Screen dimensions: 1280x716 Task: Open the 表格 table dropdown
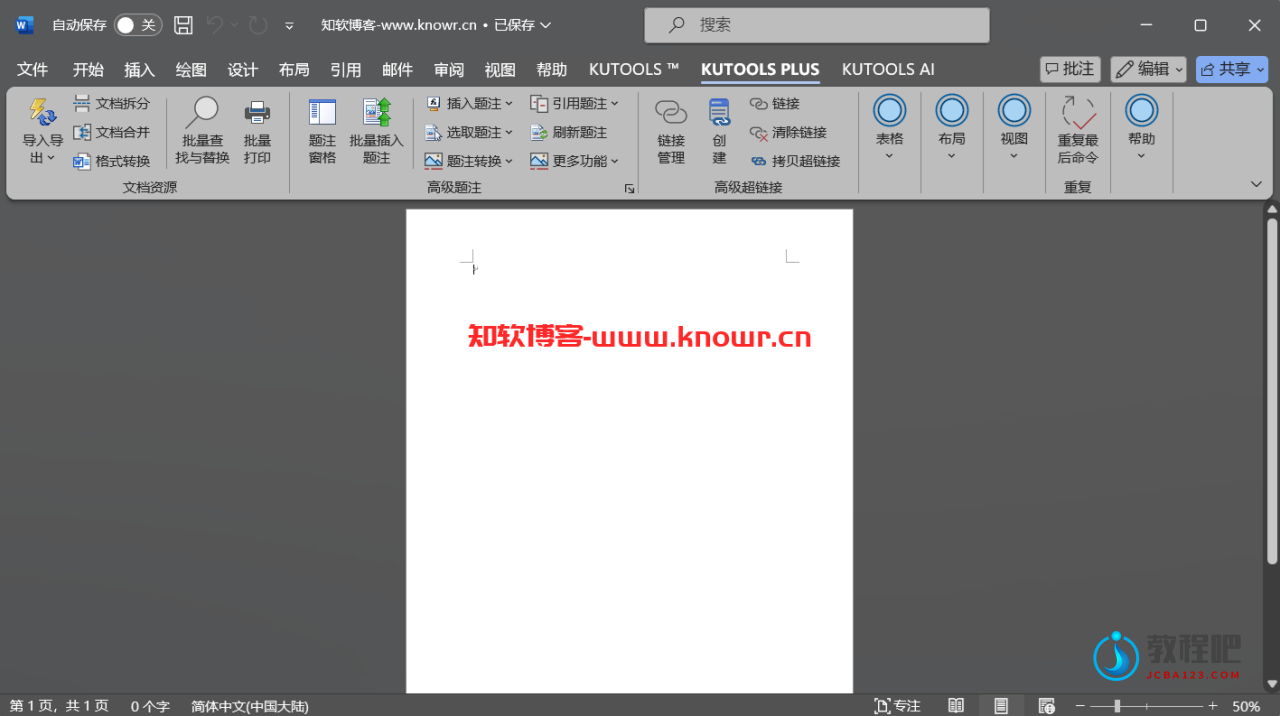[889, 128]
